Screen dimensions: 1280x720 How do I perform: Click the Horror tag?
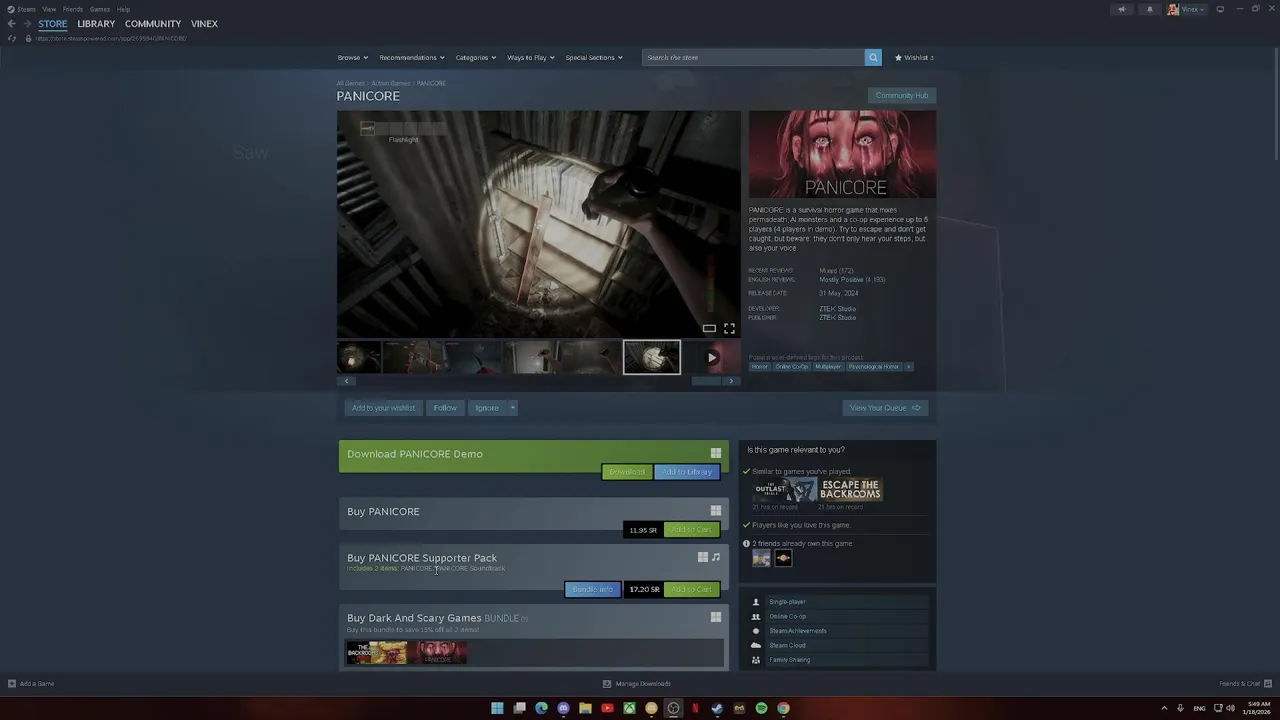[760, 367]
